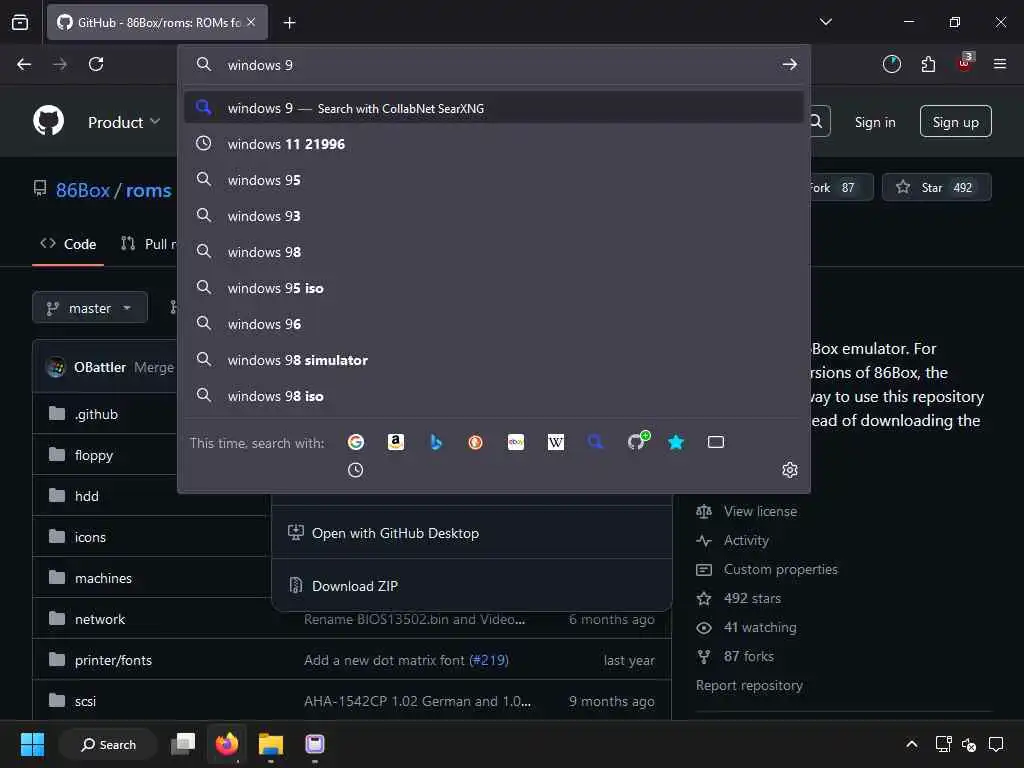Open GitHub search magnifier button
Viewport: 1024px width, 768px height.
click(x=817, y=121)
